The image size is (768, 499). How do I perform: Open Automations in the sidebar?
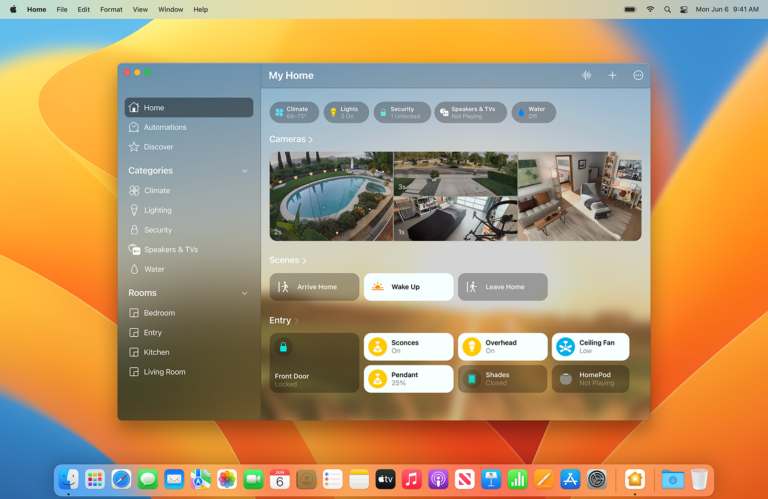coord(189,127)
